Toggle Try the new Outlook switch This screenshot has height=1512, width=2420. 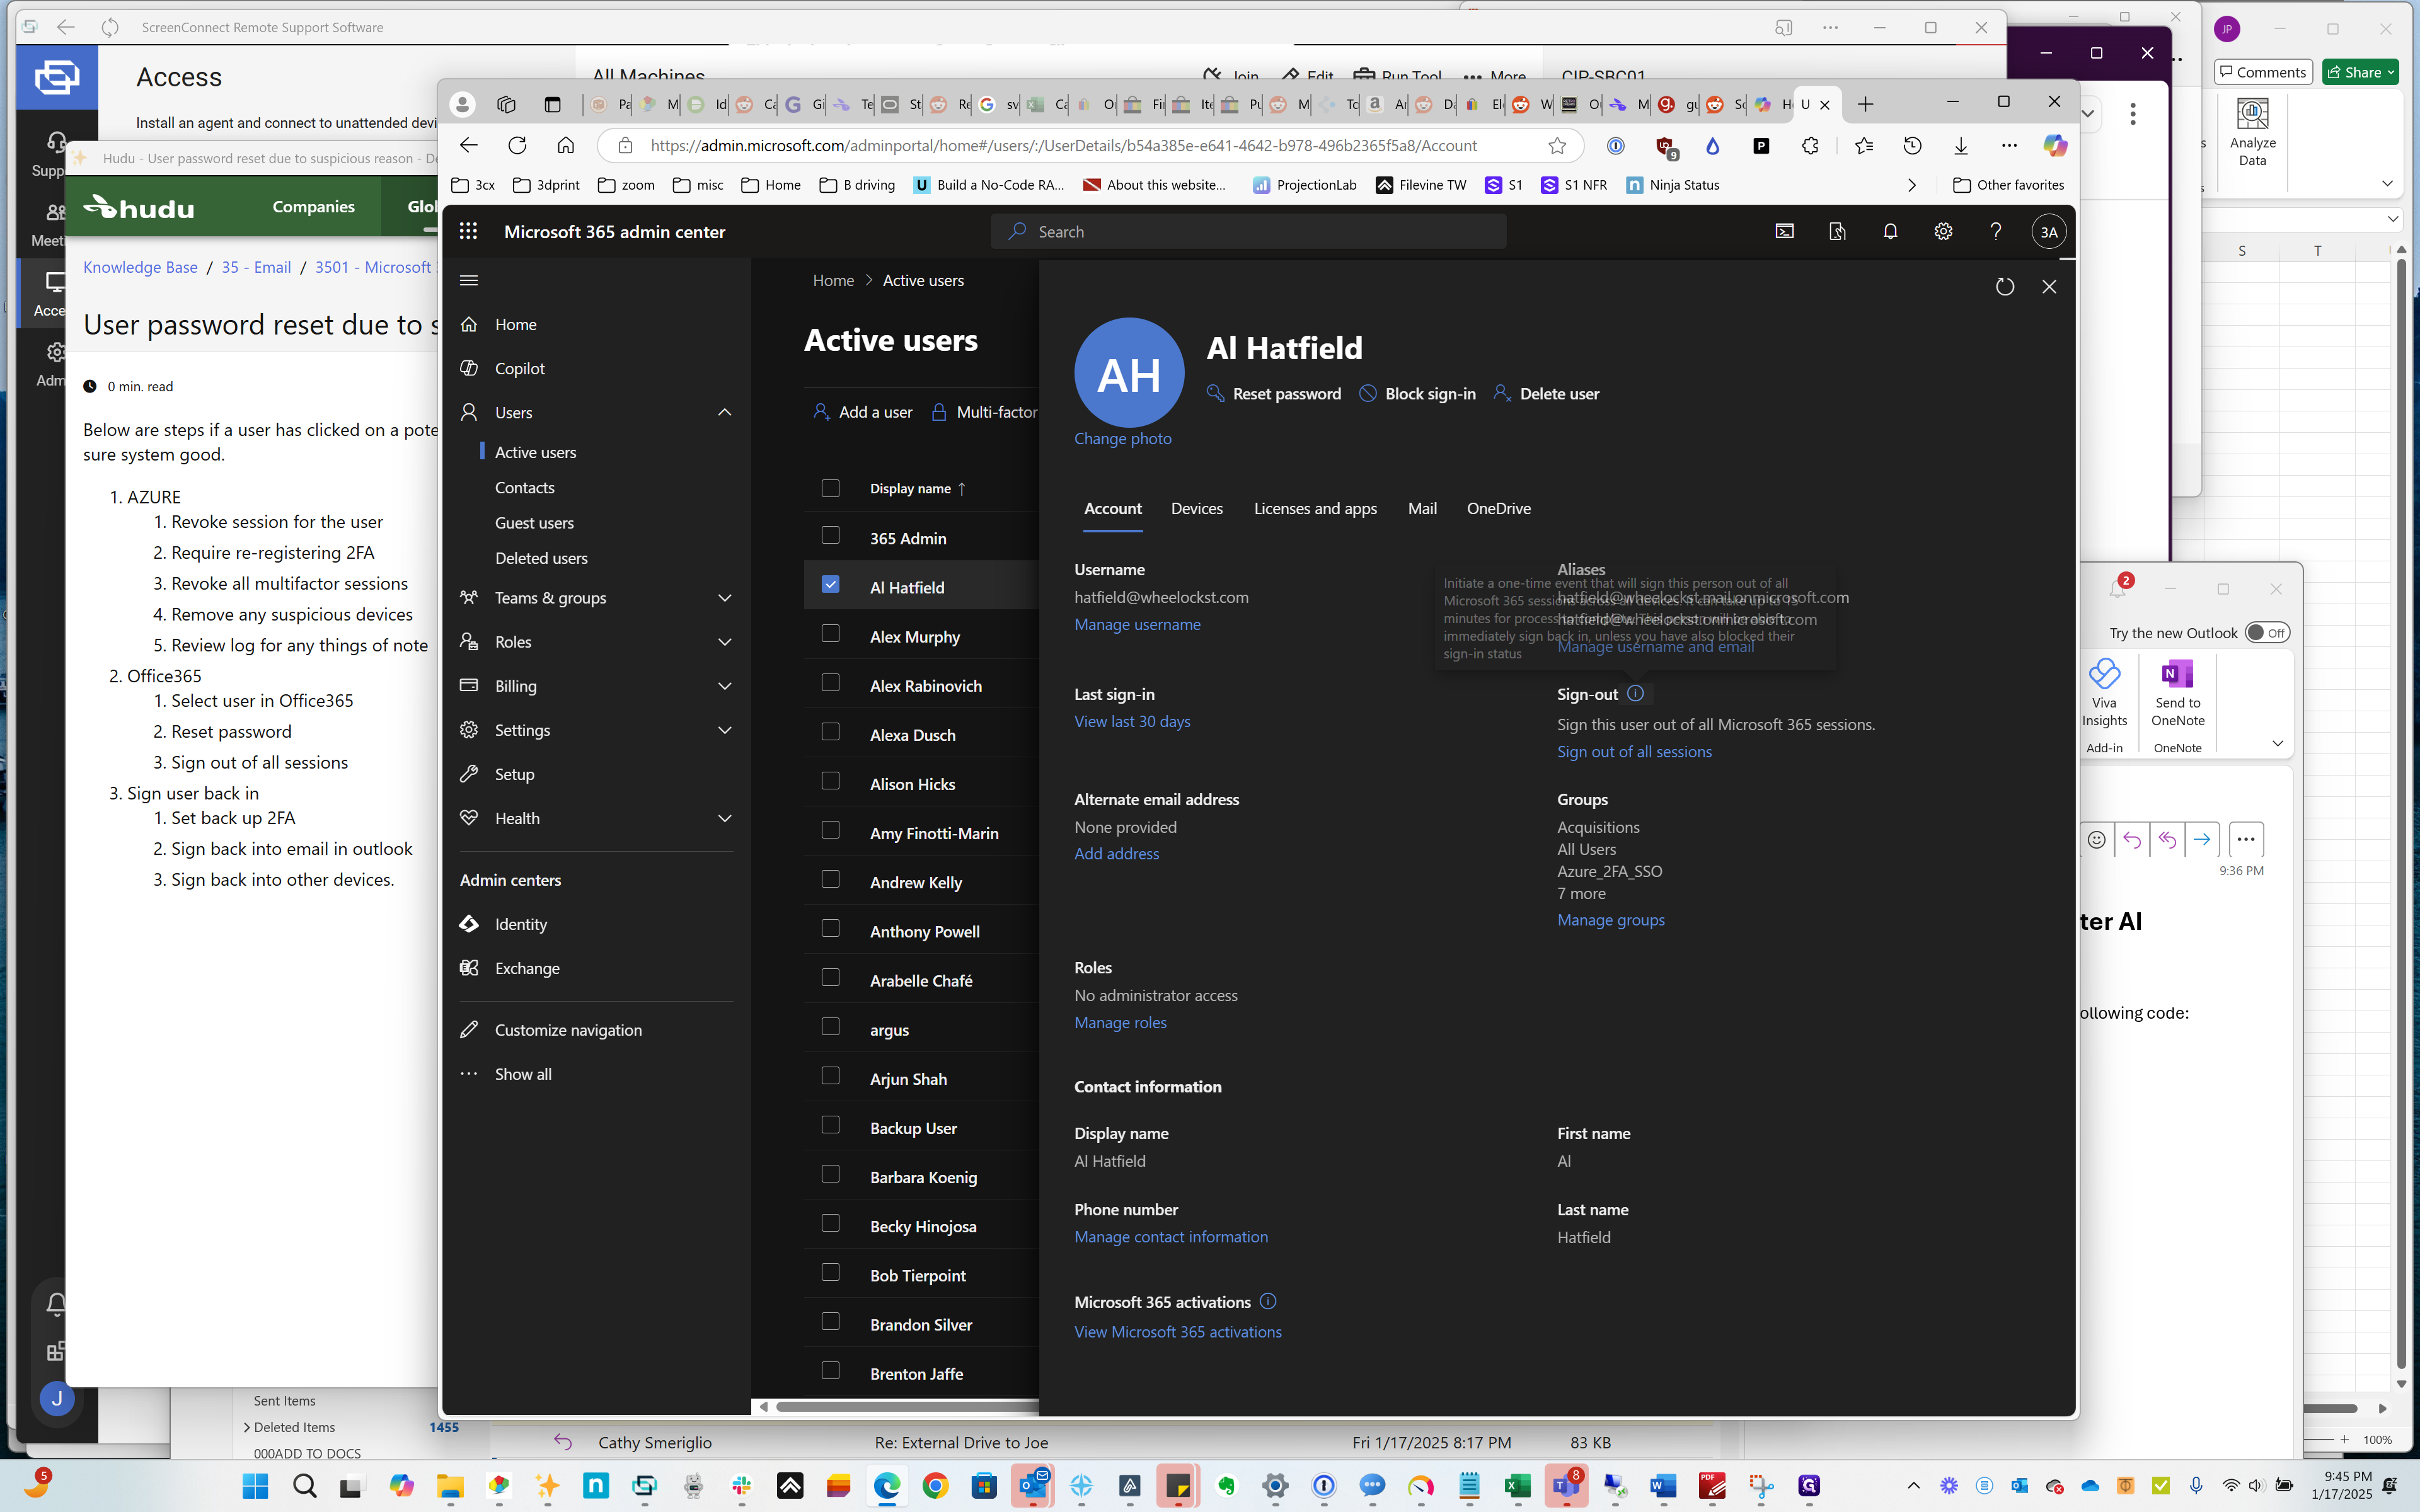pyautogui.click(x=2266, y=633)
